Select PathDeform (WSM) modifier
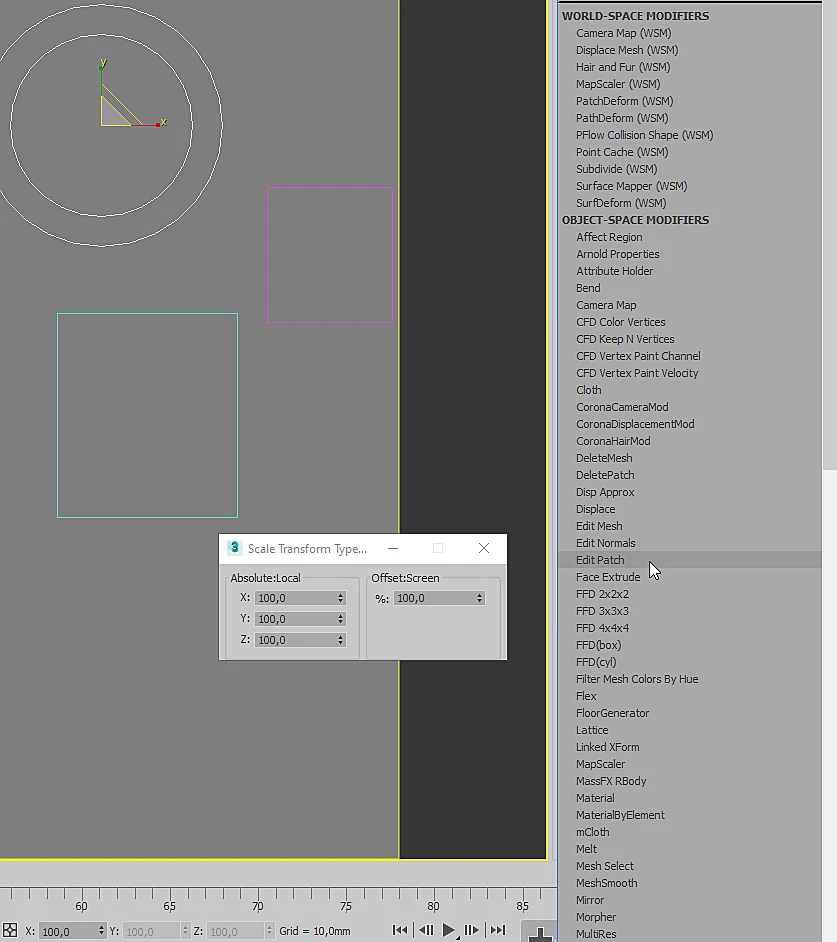This screenshot has width=837, height=942. click(622, 118)
